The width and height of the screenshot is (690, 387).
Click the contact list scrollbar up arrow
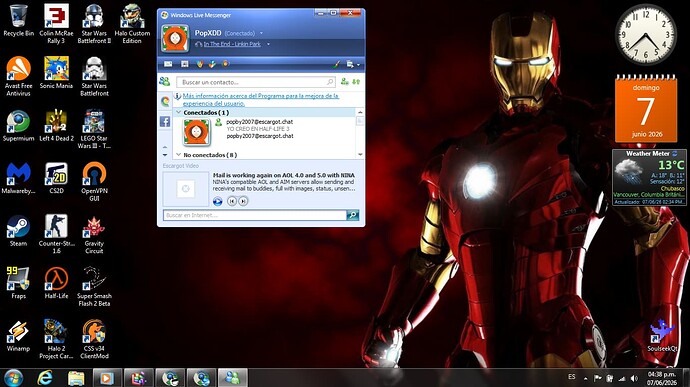360,113
